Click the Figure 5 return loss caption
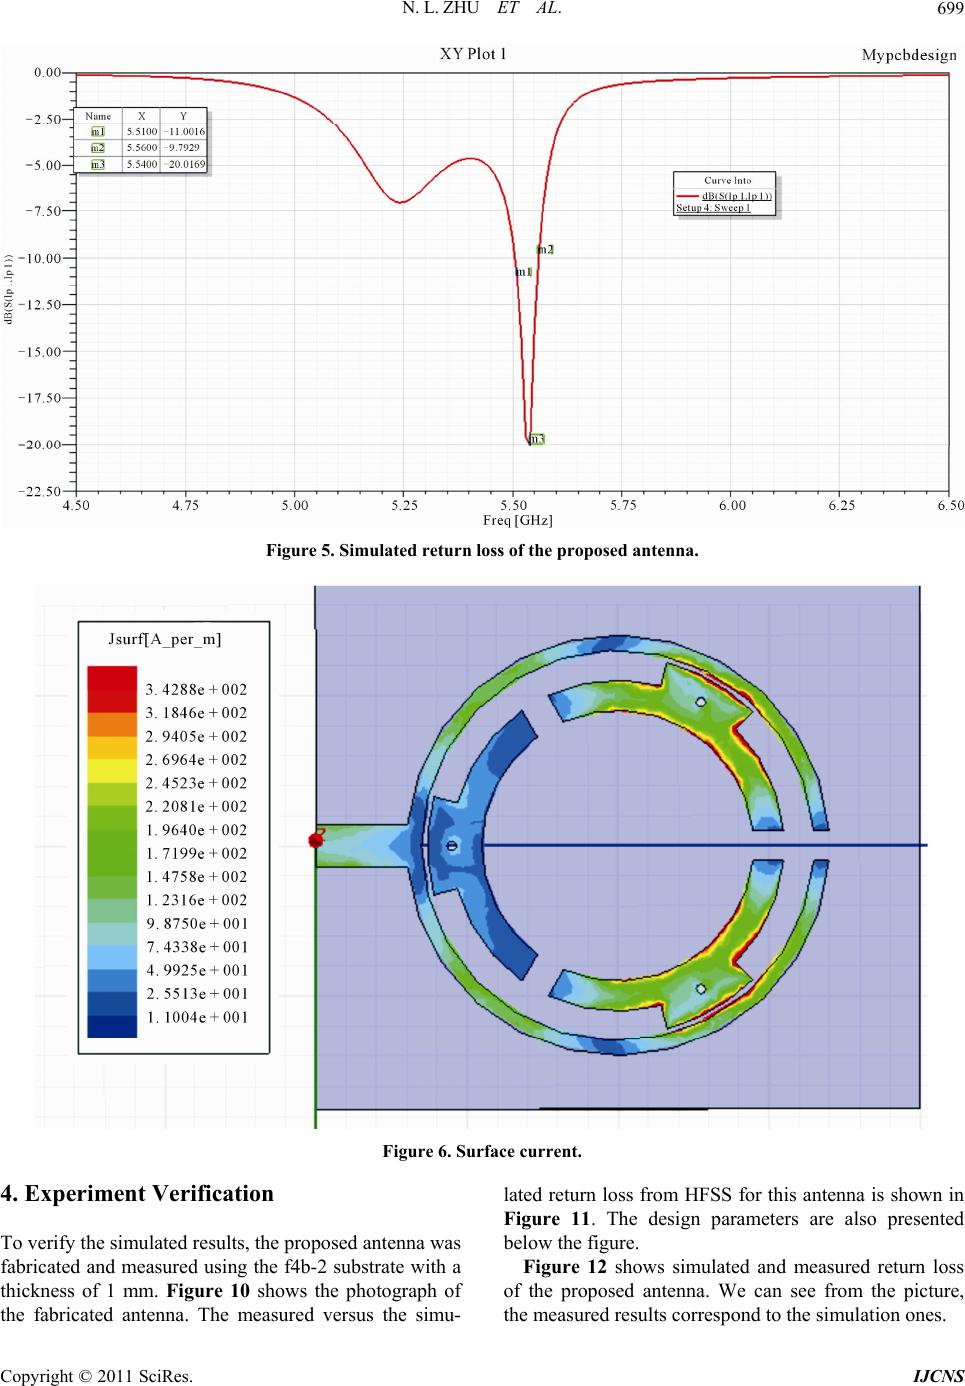 (482, 551)
